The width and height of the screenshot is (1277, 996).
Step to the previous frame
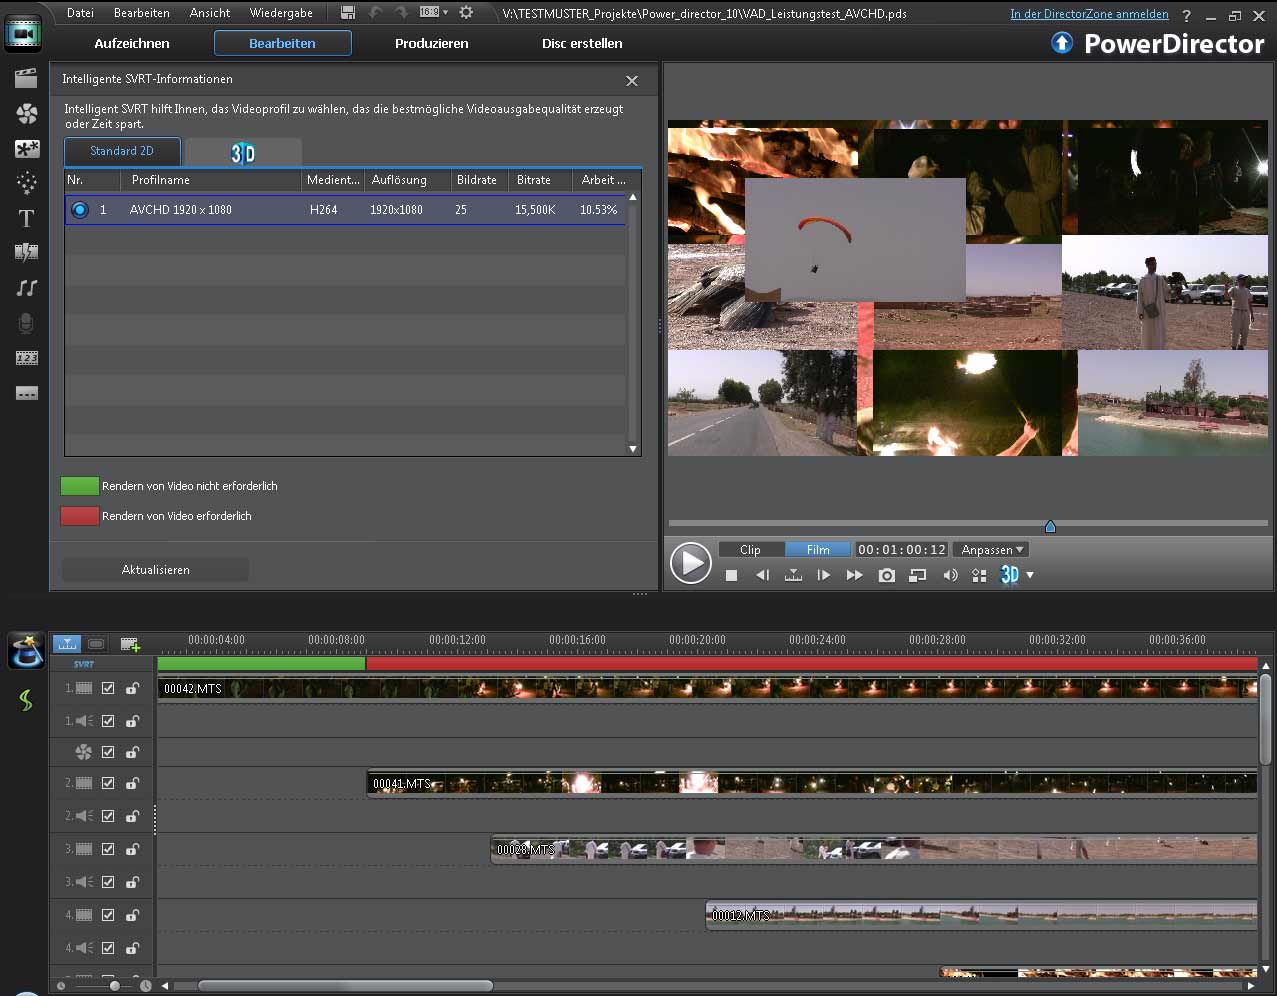[762, 575]
